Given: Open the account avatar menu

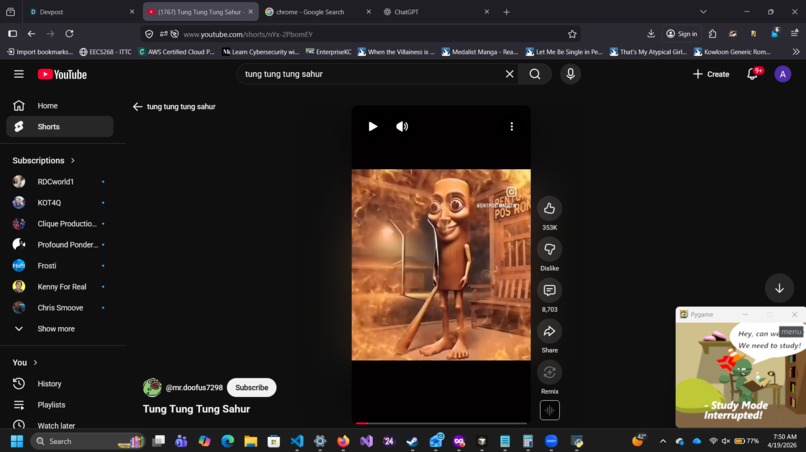Looking at the screenshot, I should coord(782,74).
